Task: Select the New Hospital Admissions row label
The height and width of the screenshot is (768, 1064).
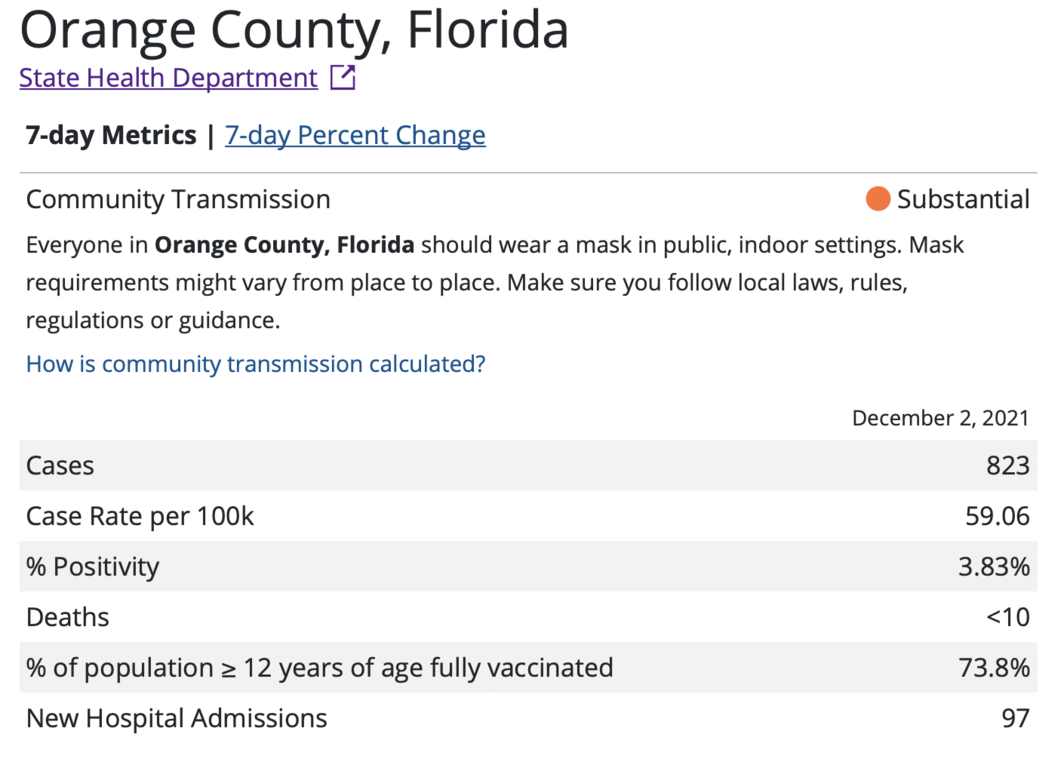Action: pos(176,718)
